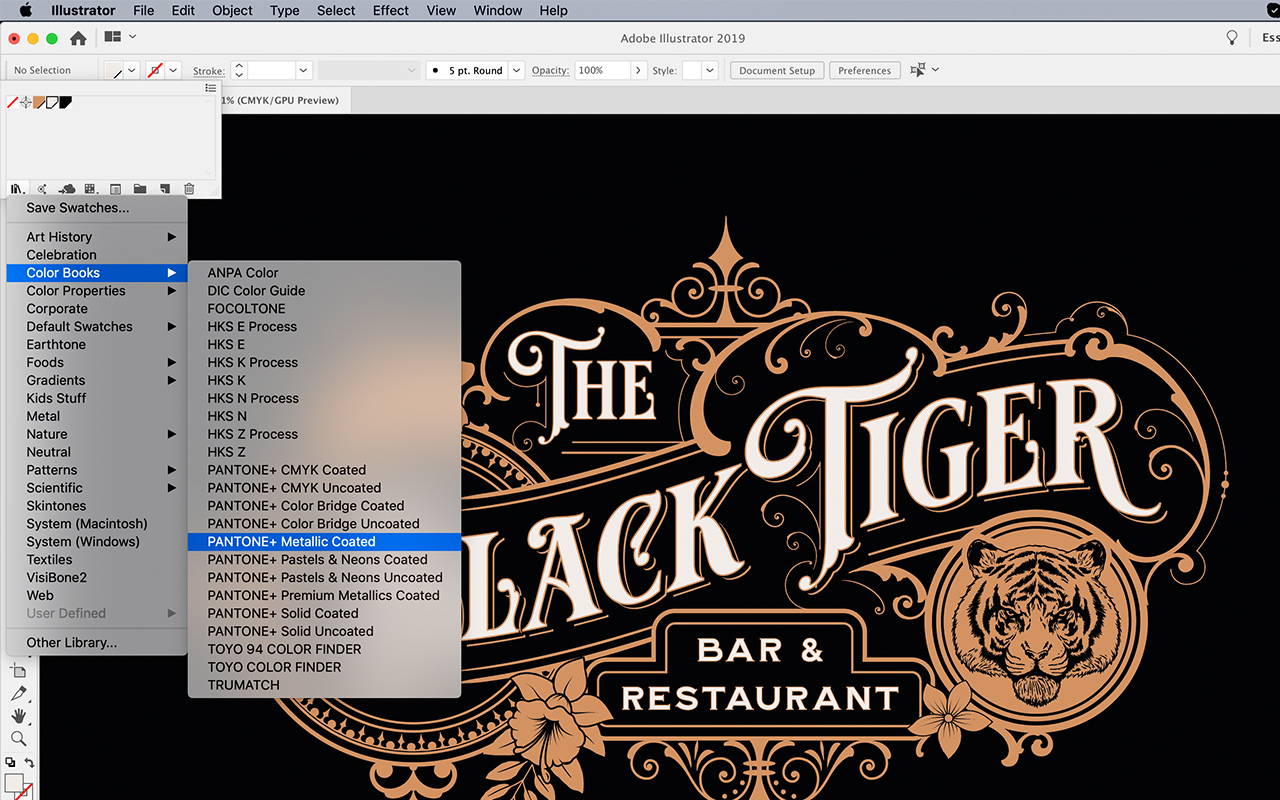Click the Stroke weight input field
The height and width of the screenshot is (800, 1280).
(x=271, y=70)
